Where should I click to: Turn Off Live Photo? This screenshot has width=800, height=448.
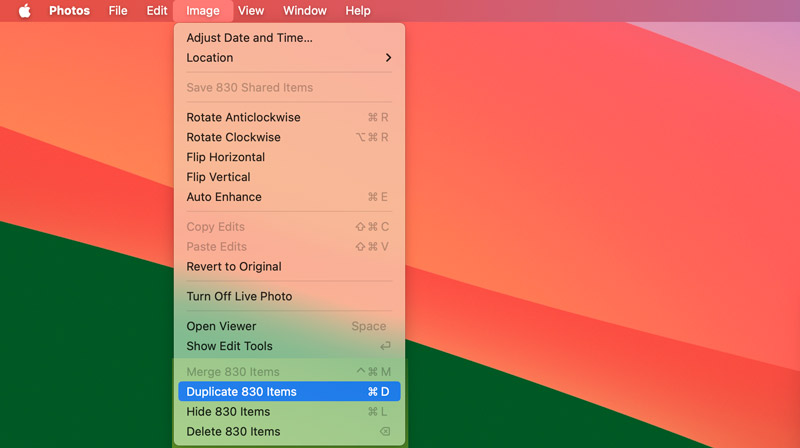pos(289,296)
